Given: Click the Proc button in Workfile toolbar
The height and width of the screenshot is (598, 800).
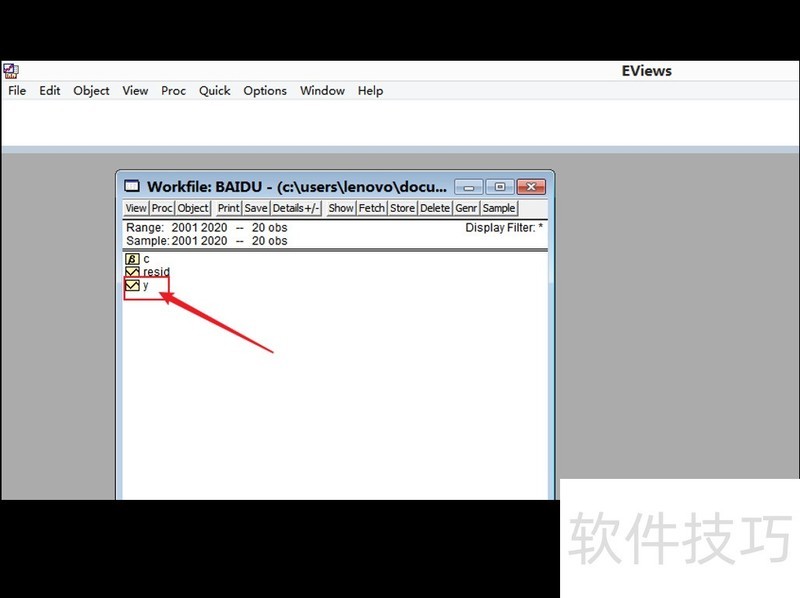Looking at the screenshot, I should pyautogui.click(x=162, y=208).
